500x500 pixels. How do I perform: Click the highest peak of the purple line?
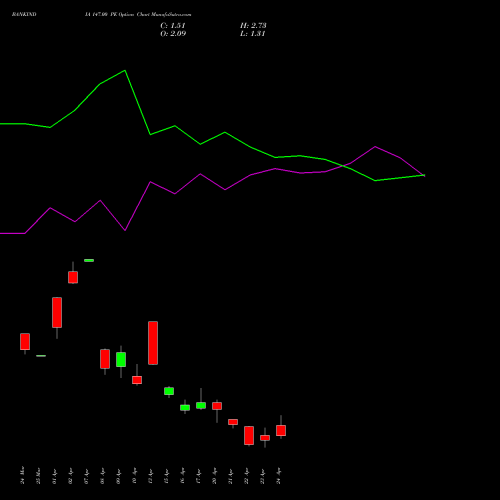click(x=375, y=147)
